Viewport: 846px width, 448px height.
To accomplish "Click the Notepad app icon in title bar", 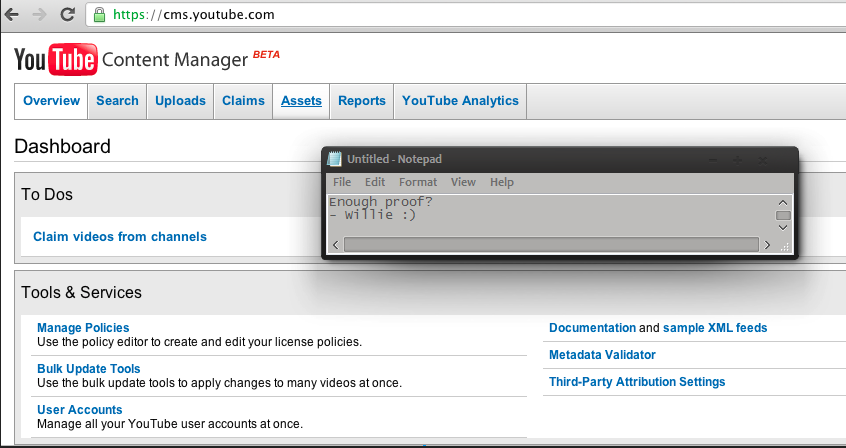I will point(335,159).
